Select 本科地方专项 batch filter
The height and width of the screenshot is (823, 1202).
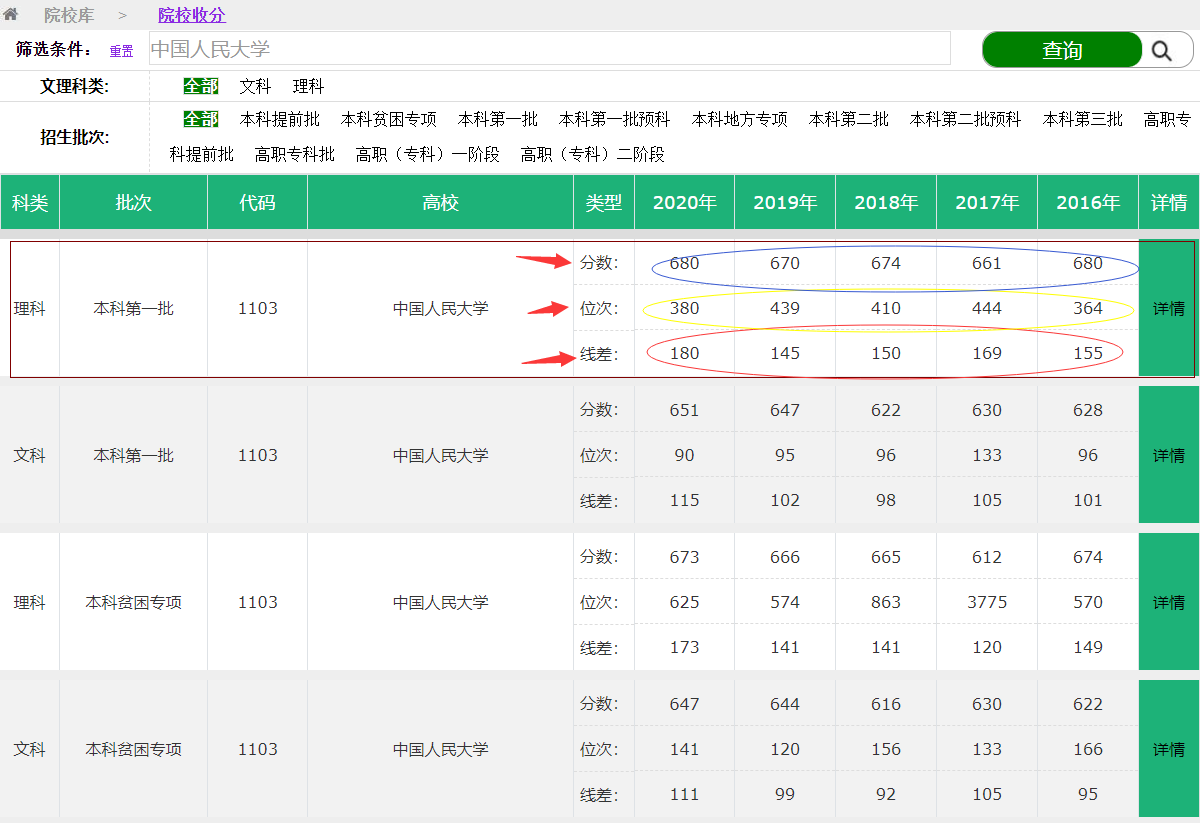coord(739,119)
